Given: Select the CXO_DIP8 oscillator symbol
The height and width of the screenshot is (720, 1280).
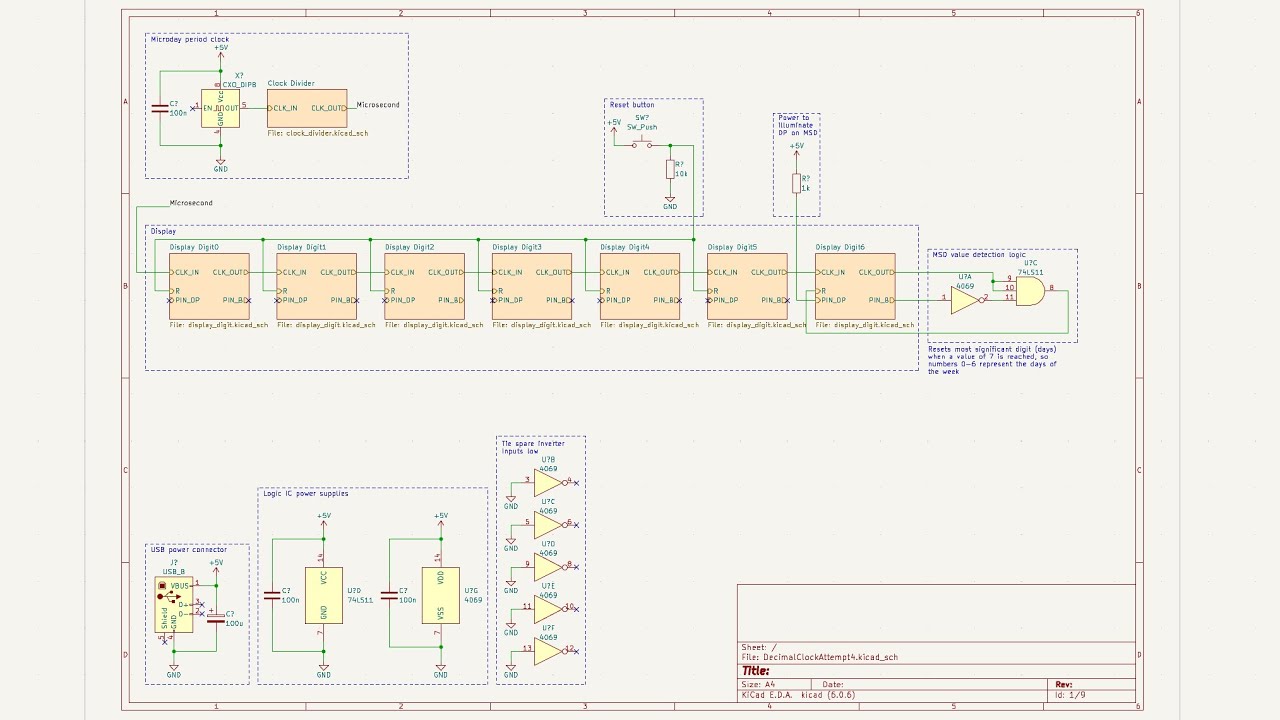Looking at the screenshot, I should (220, 108).
